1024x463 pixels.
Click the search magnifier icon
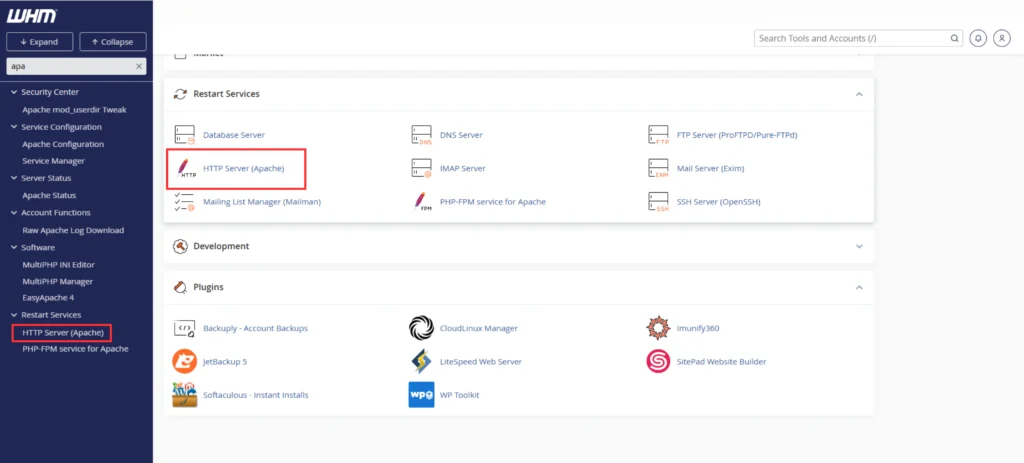(x=954, y=39)
